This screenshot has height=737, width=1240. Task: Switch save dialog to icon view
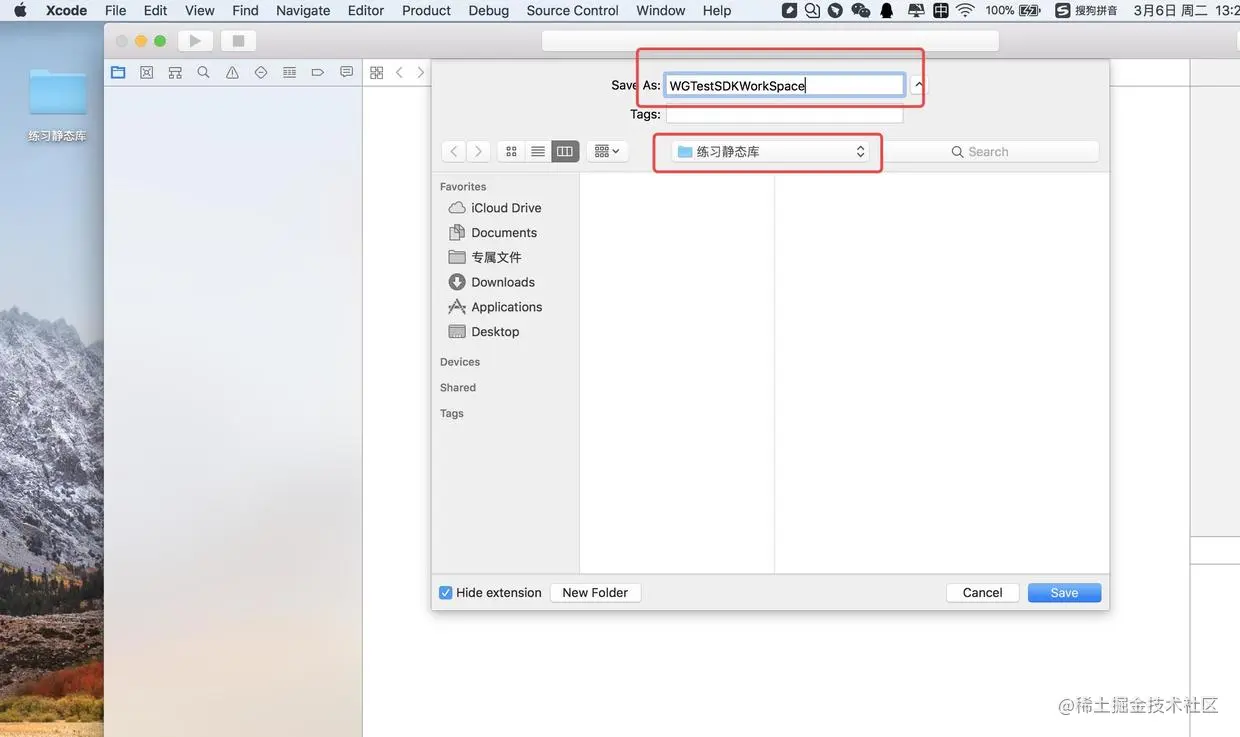(511, 151)
